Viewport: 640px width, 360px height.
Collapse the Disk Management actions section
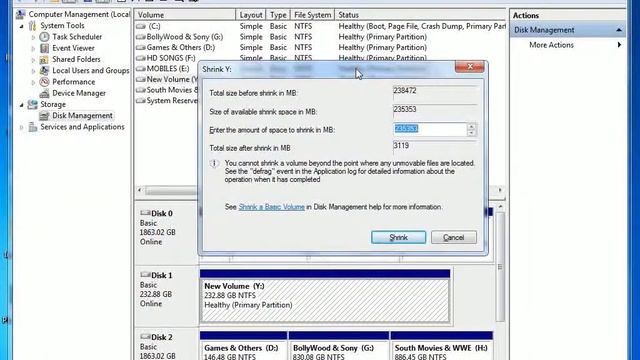coord(619,30)
